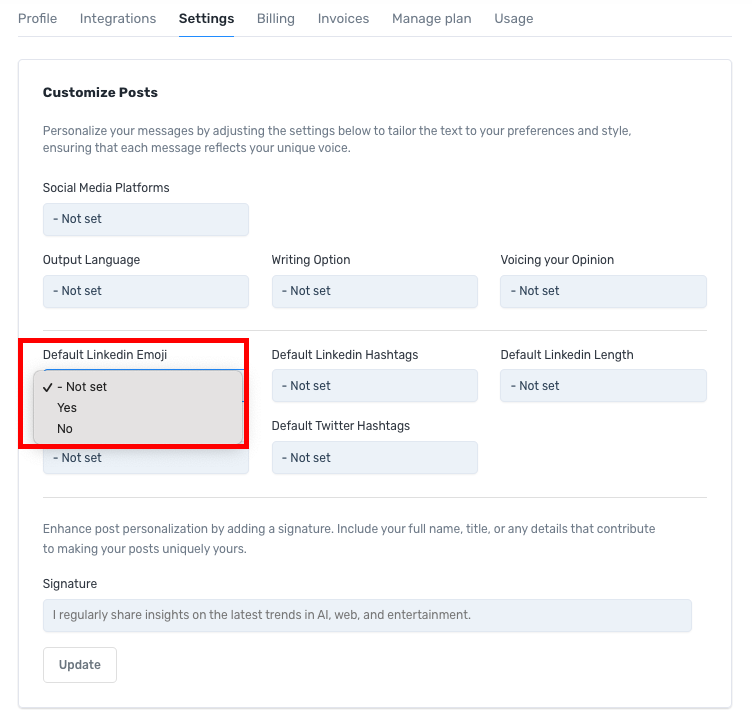The width and height of the screenshot is (752, 725).
Task: Select the Settings tab
Action: coord(206,18)
